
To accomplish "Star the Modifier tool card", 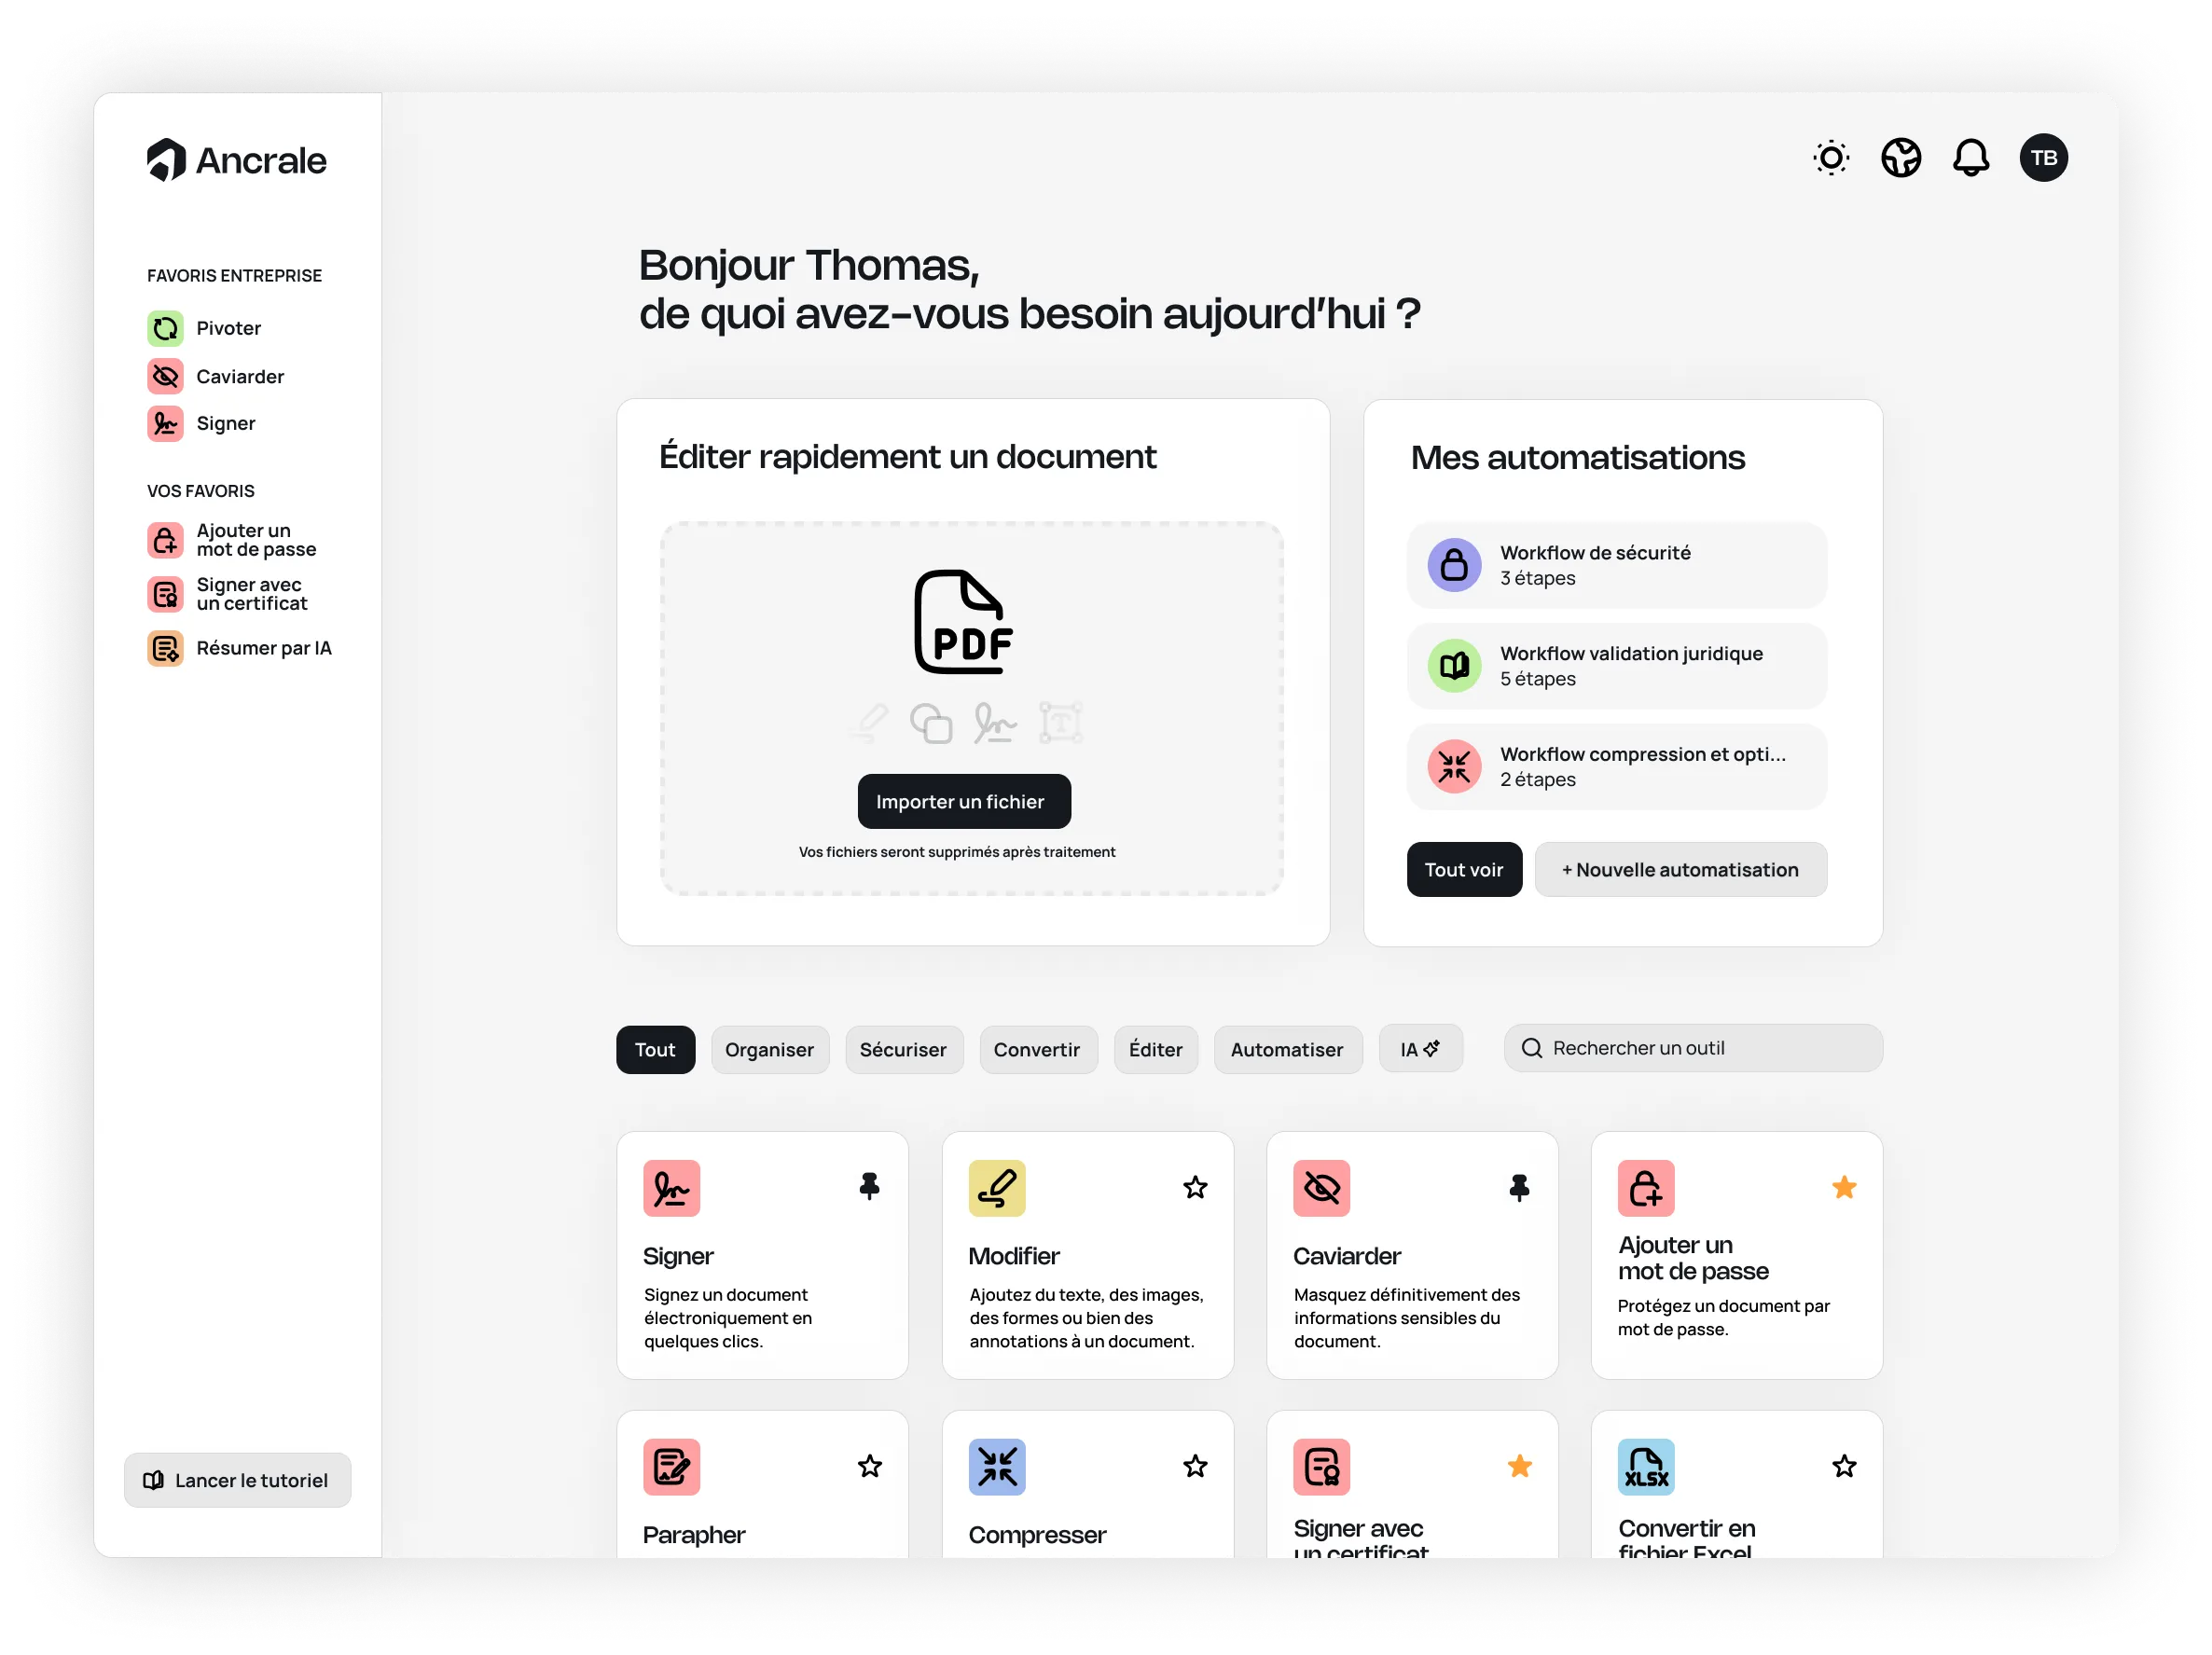I will click(1195, 1187).
